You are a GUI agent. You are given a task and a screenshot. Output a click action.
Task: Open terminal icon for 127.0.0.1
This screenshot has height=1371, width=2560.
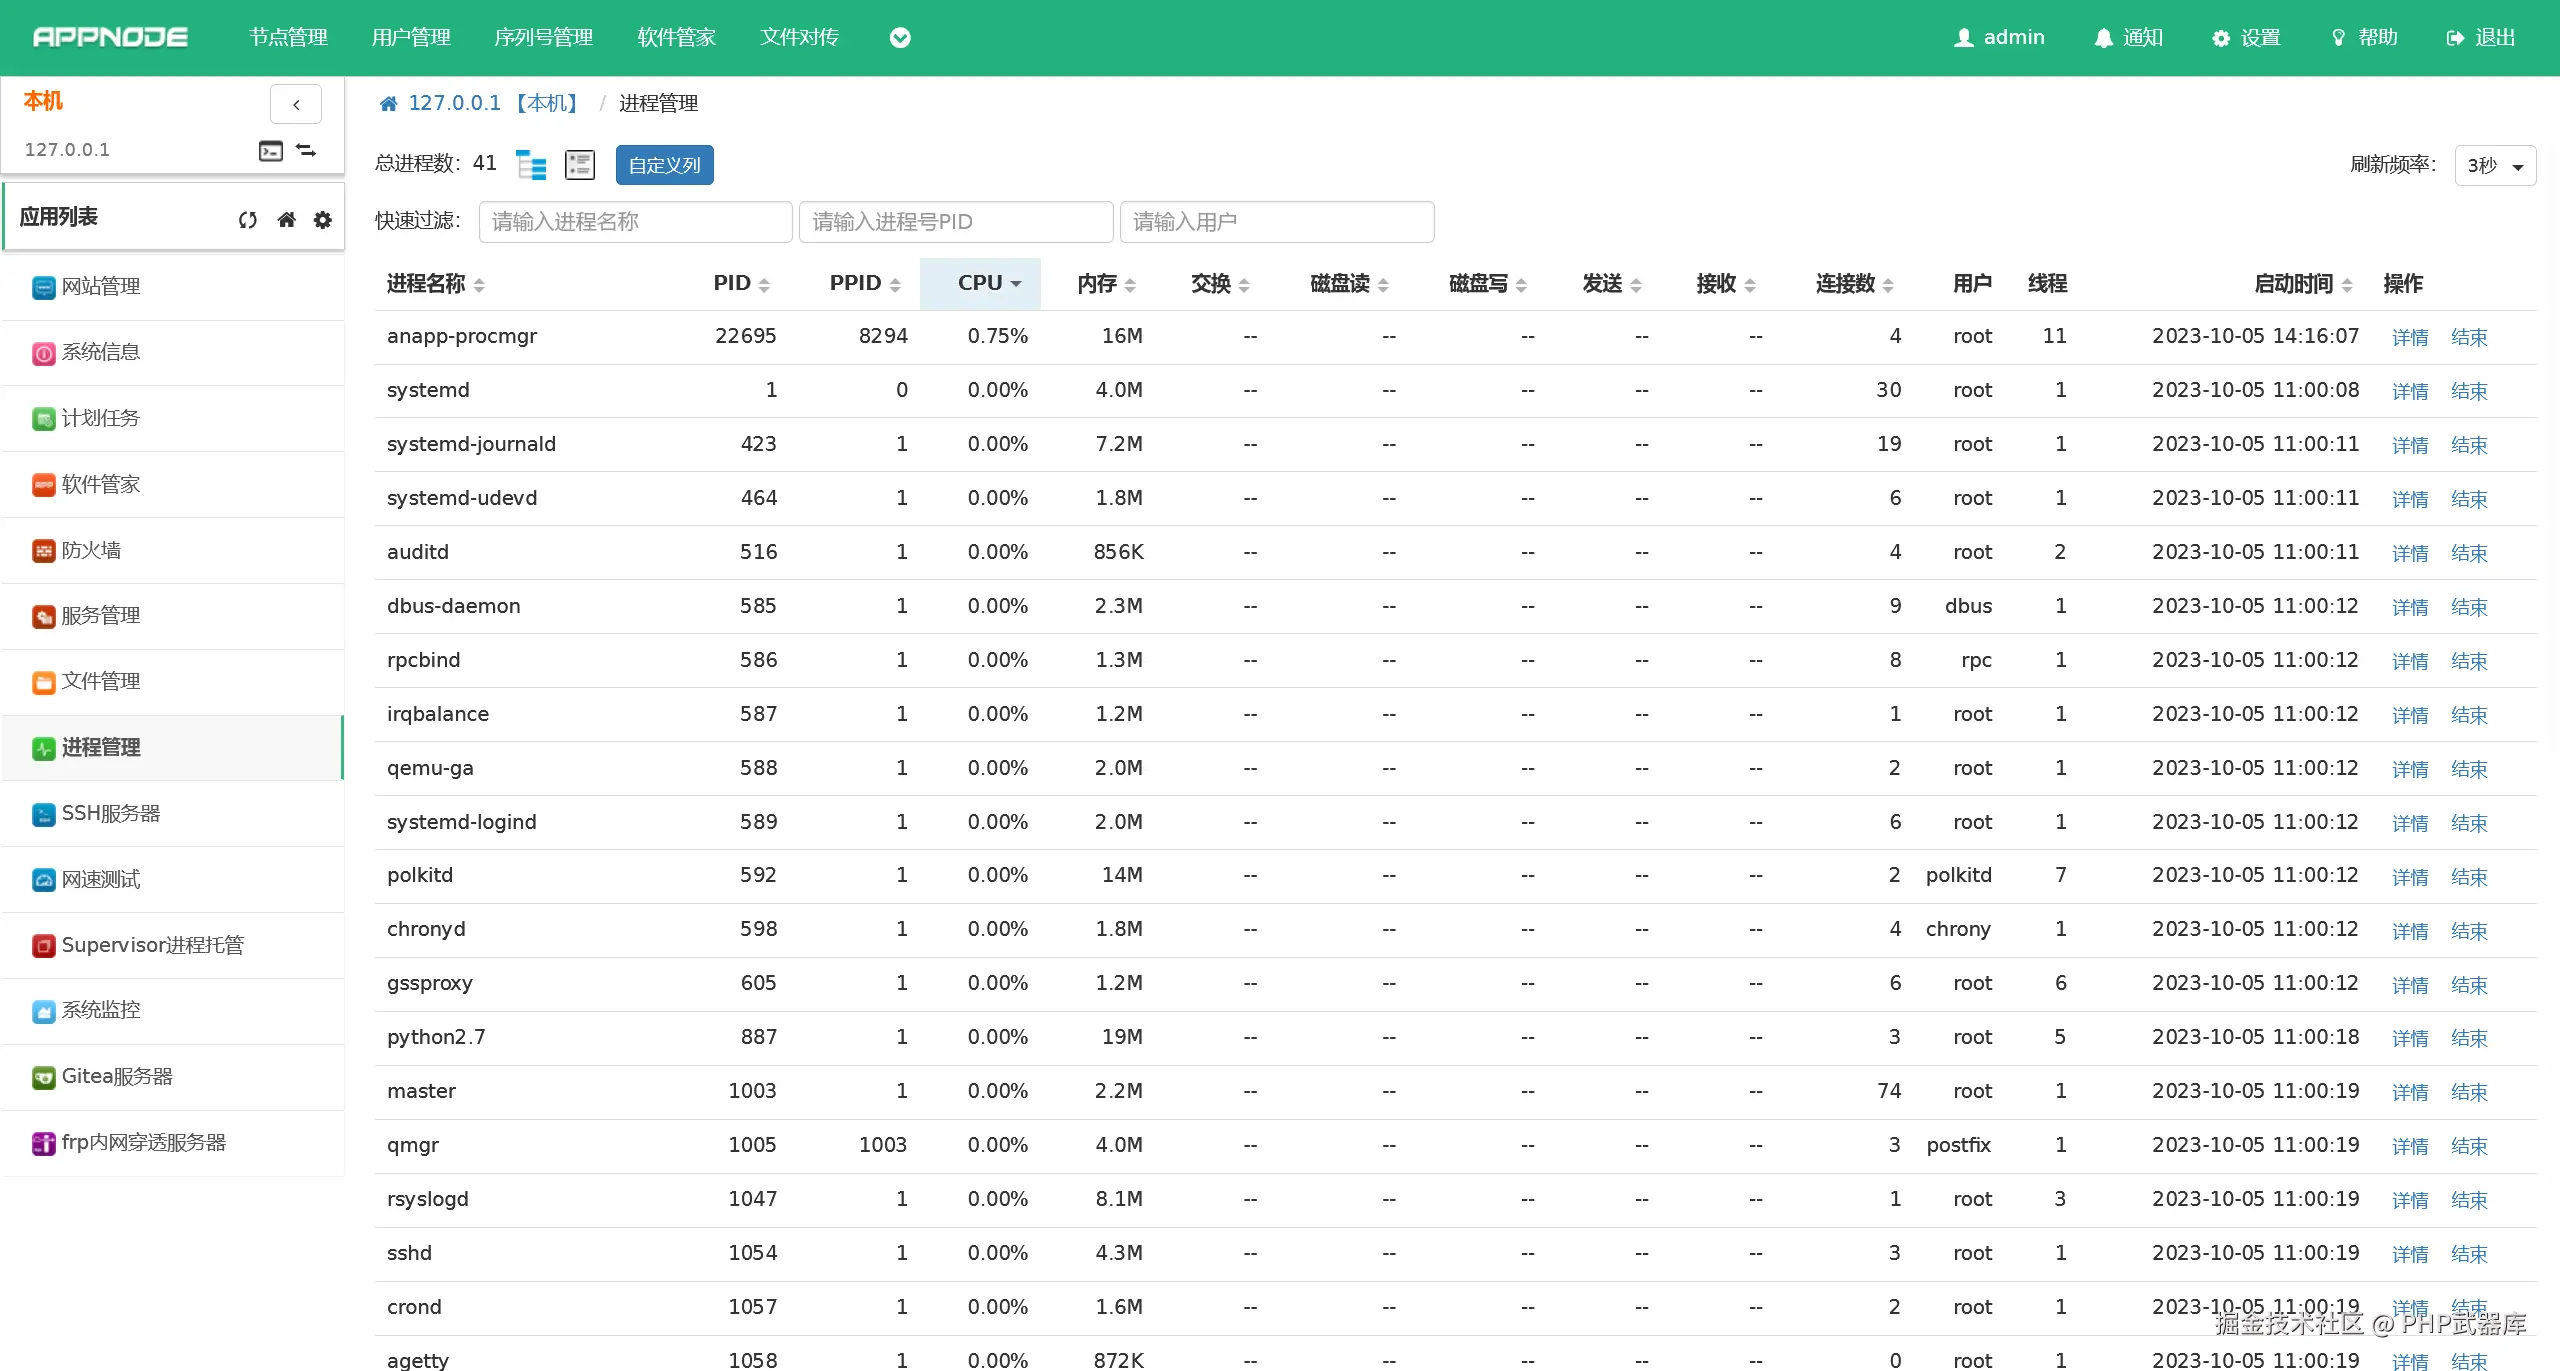pos(271,151)
